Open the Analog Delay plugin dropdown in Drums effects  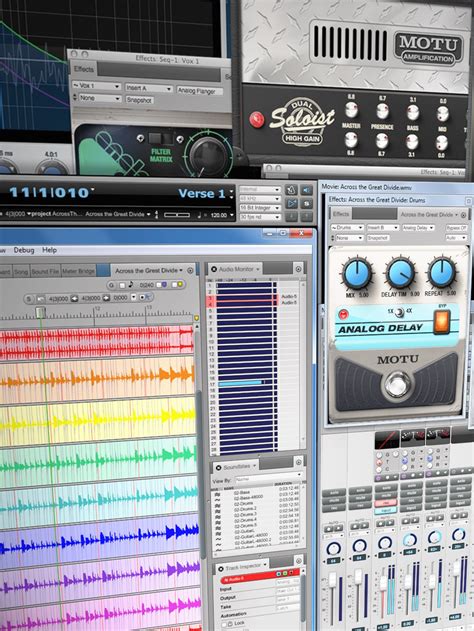click(x=418, y=228)
